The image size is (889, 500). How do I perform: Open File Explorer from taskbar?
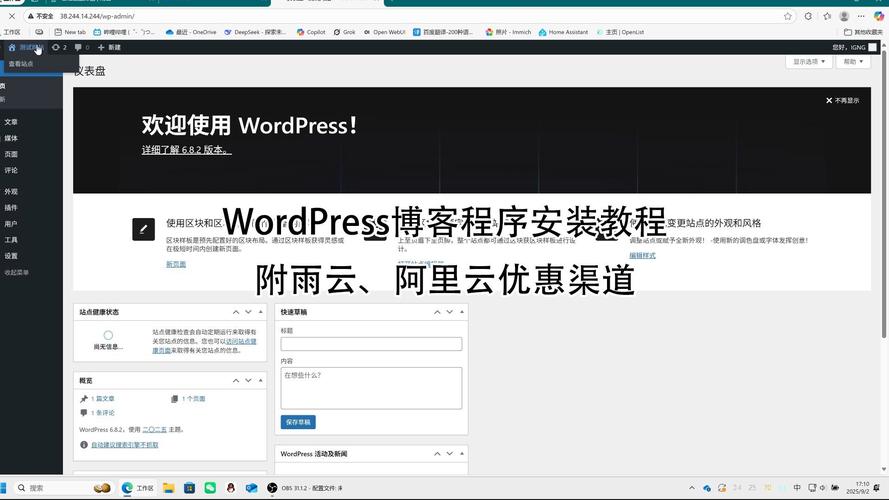(168, 488)
